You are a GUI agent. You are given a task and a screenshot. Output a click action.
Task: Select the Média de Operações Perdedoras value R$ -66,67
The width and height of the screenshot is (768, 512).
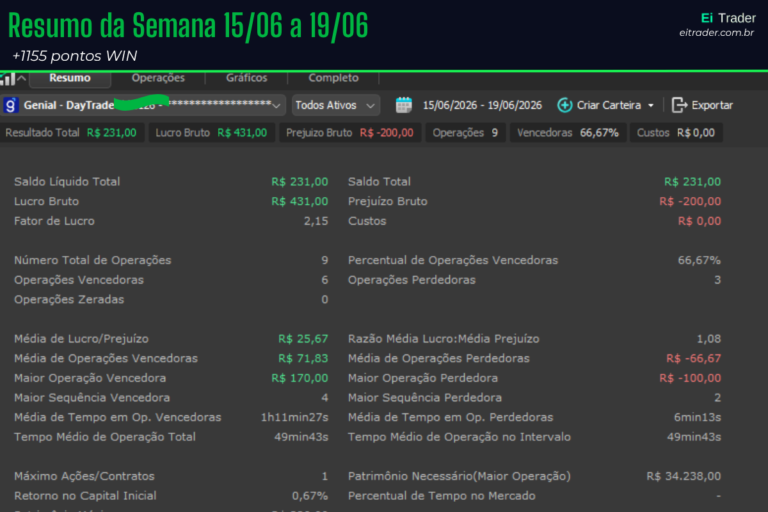click(694, 358)
